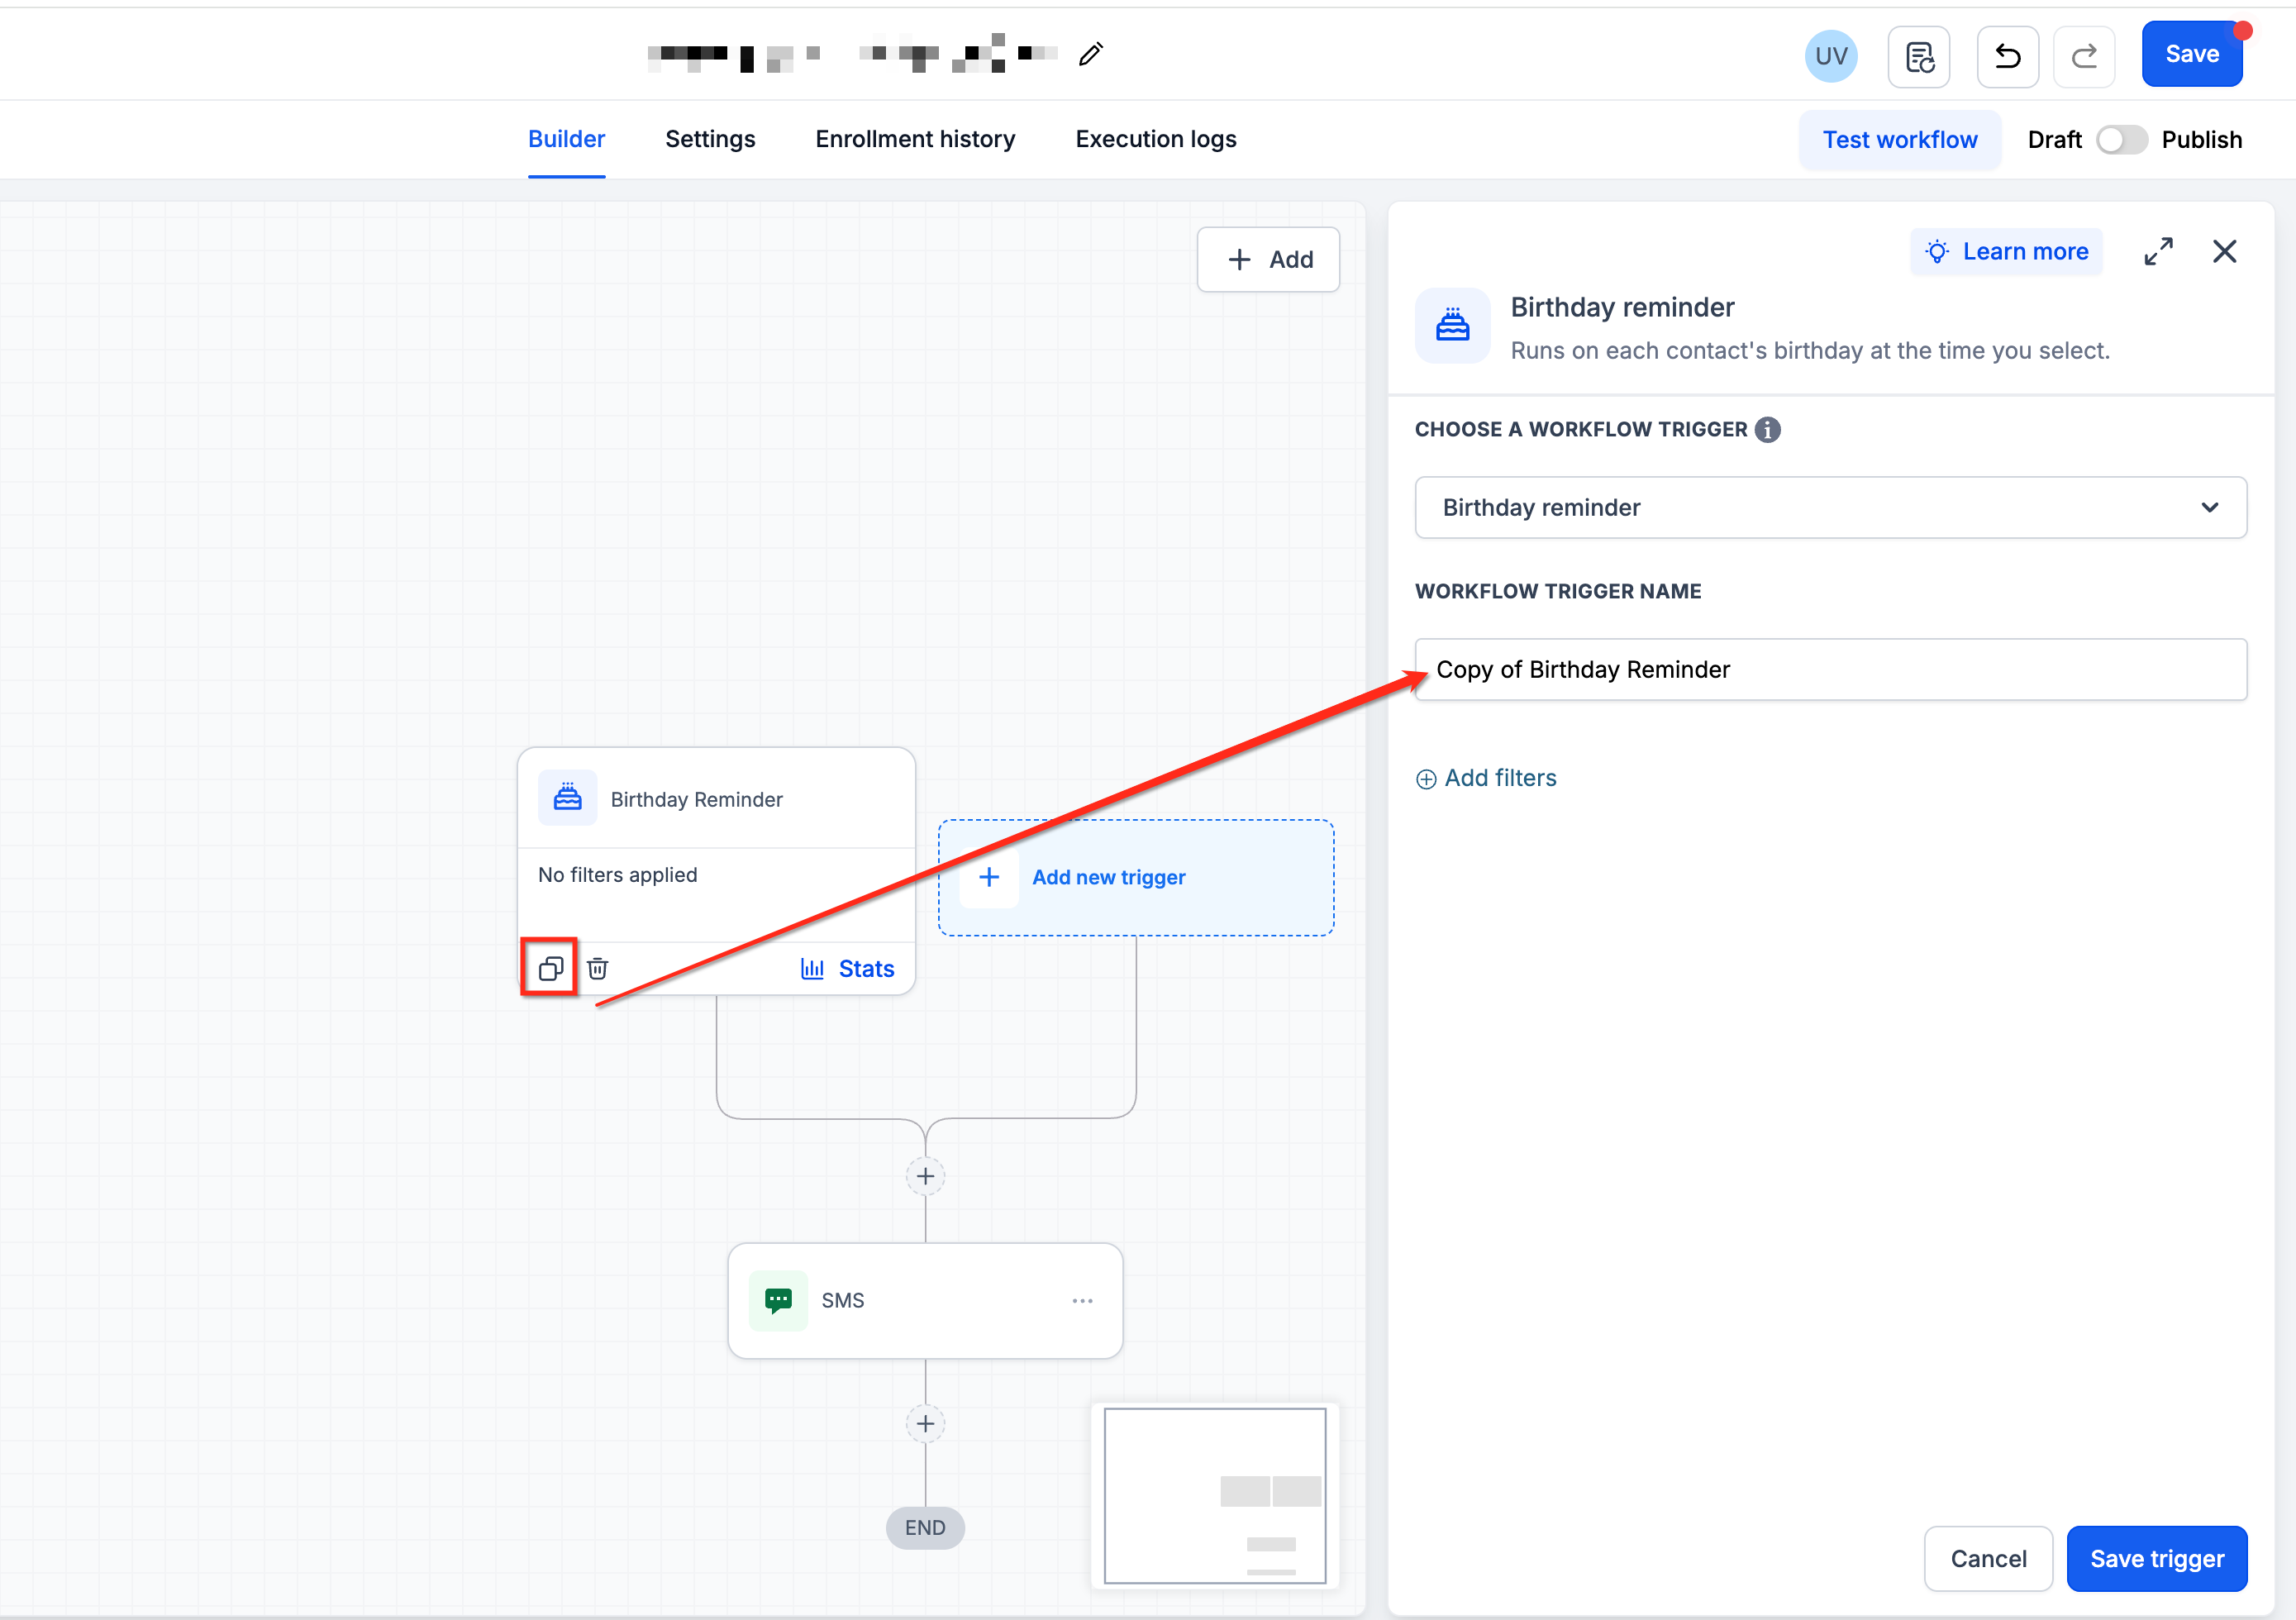
Task: Click the info icon beside Choose a Workflow Trigger
Action: coord(1767,429)
